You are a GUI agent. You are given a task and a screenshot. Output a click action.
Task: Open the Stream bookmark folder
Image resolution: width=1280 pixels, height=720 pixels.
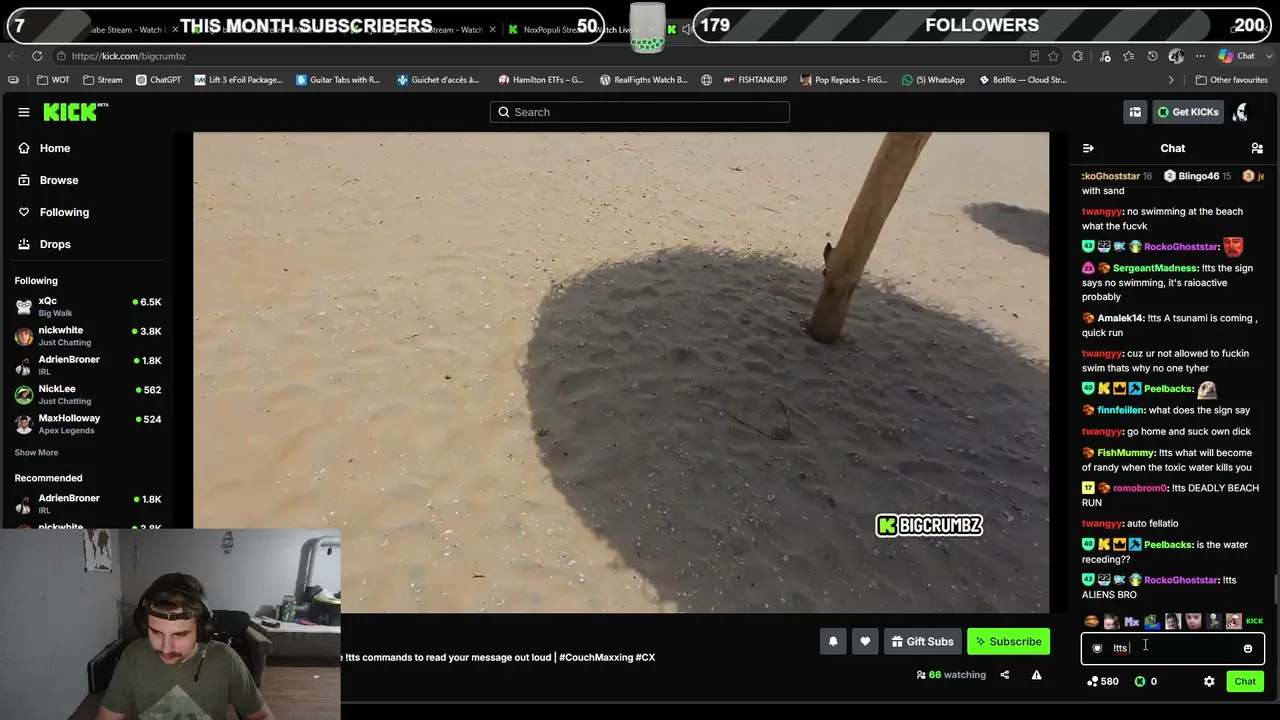point(102,80)
